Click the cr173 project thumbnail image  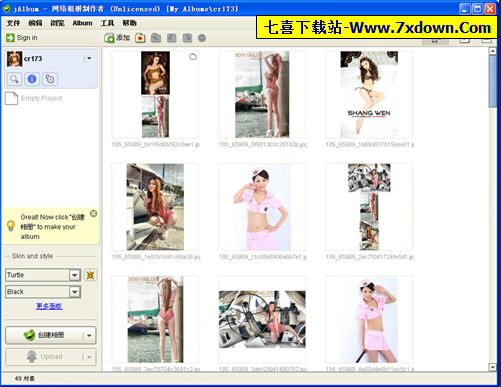point(14,59)
